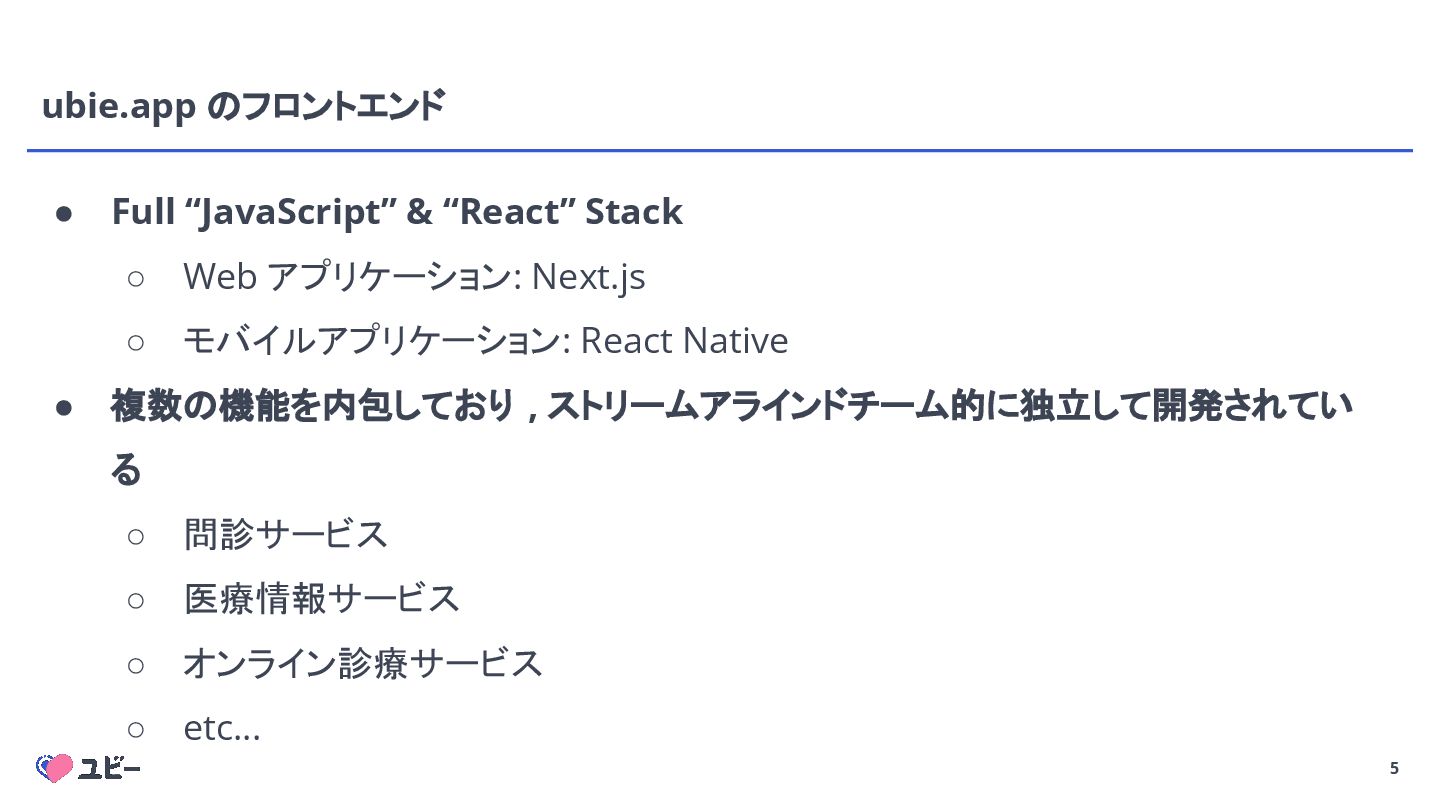This screenshot has height=810, width=1440.
Task: Click the 'Full "JavaScript" & "React" Stack' heading
Action: (x=397, y=212)
